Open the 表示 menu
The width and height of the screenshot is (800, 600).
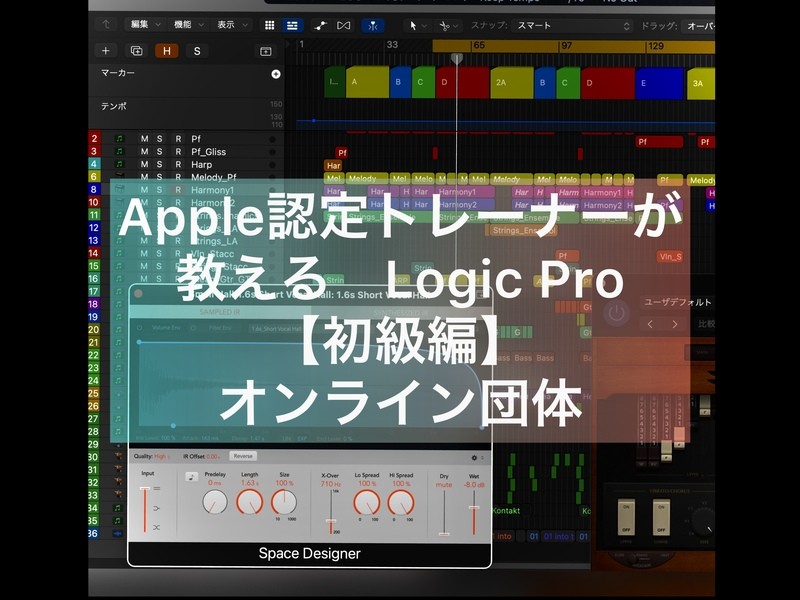click(232, 25)
